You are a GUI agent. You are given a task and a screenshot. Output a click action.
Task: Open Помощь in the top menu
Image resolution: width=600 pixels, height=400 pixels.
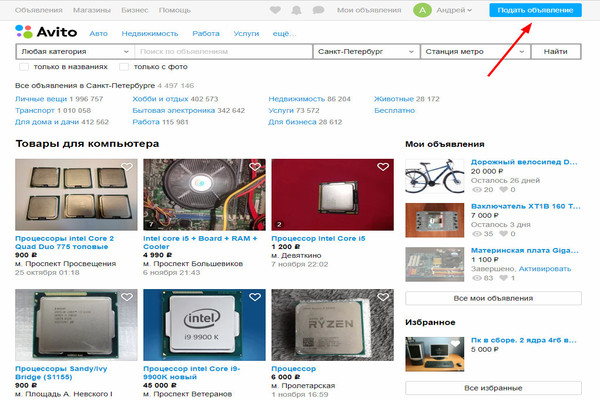coord(174,10)
